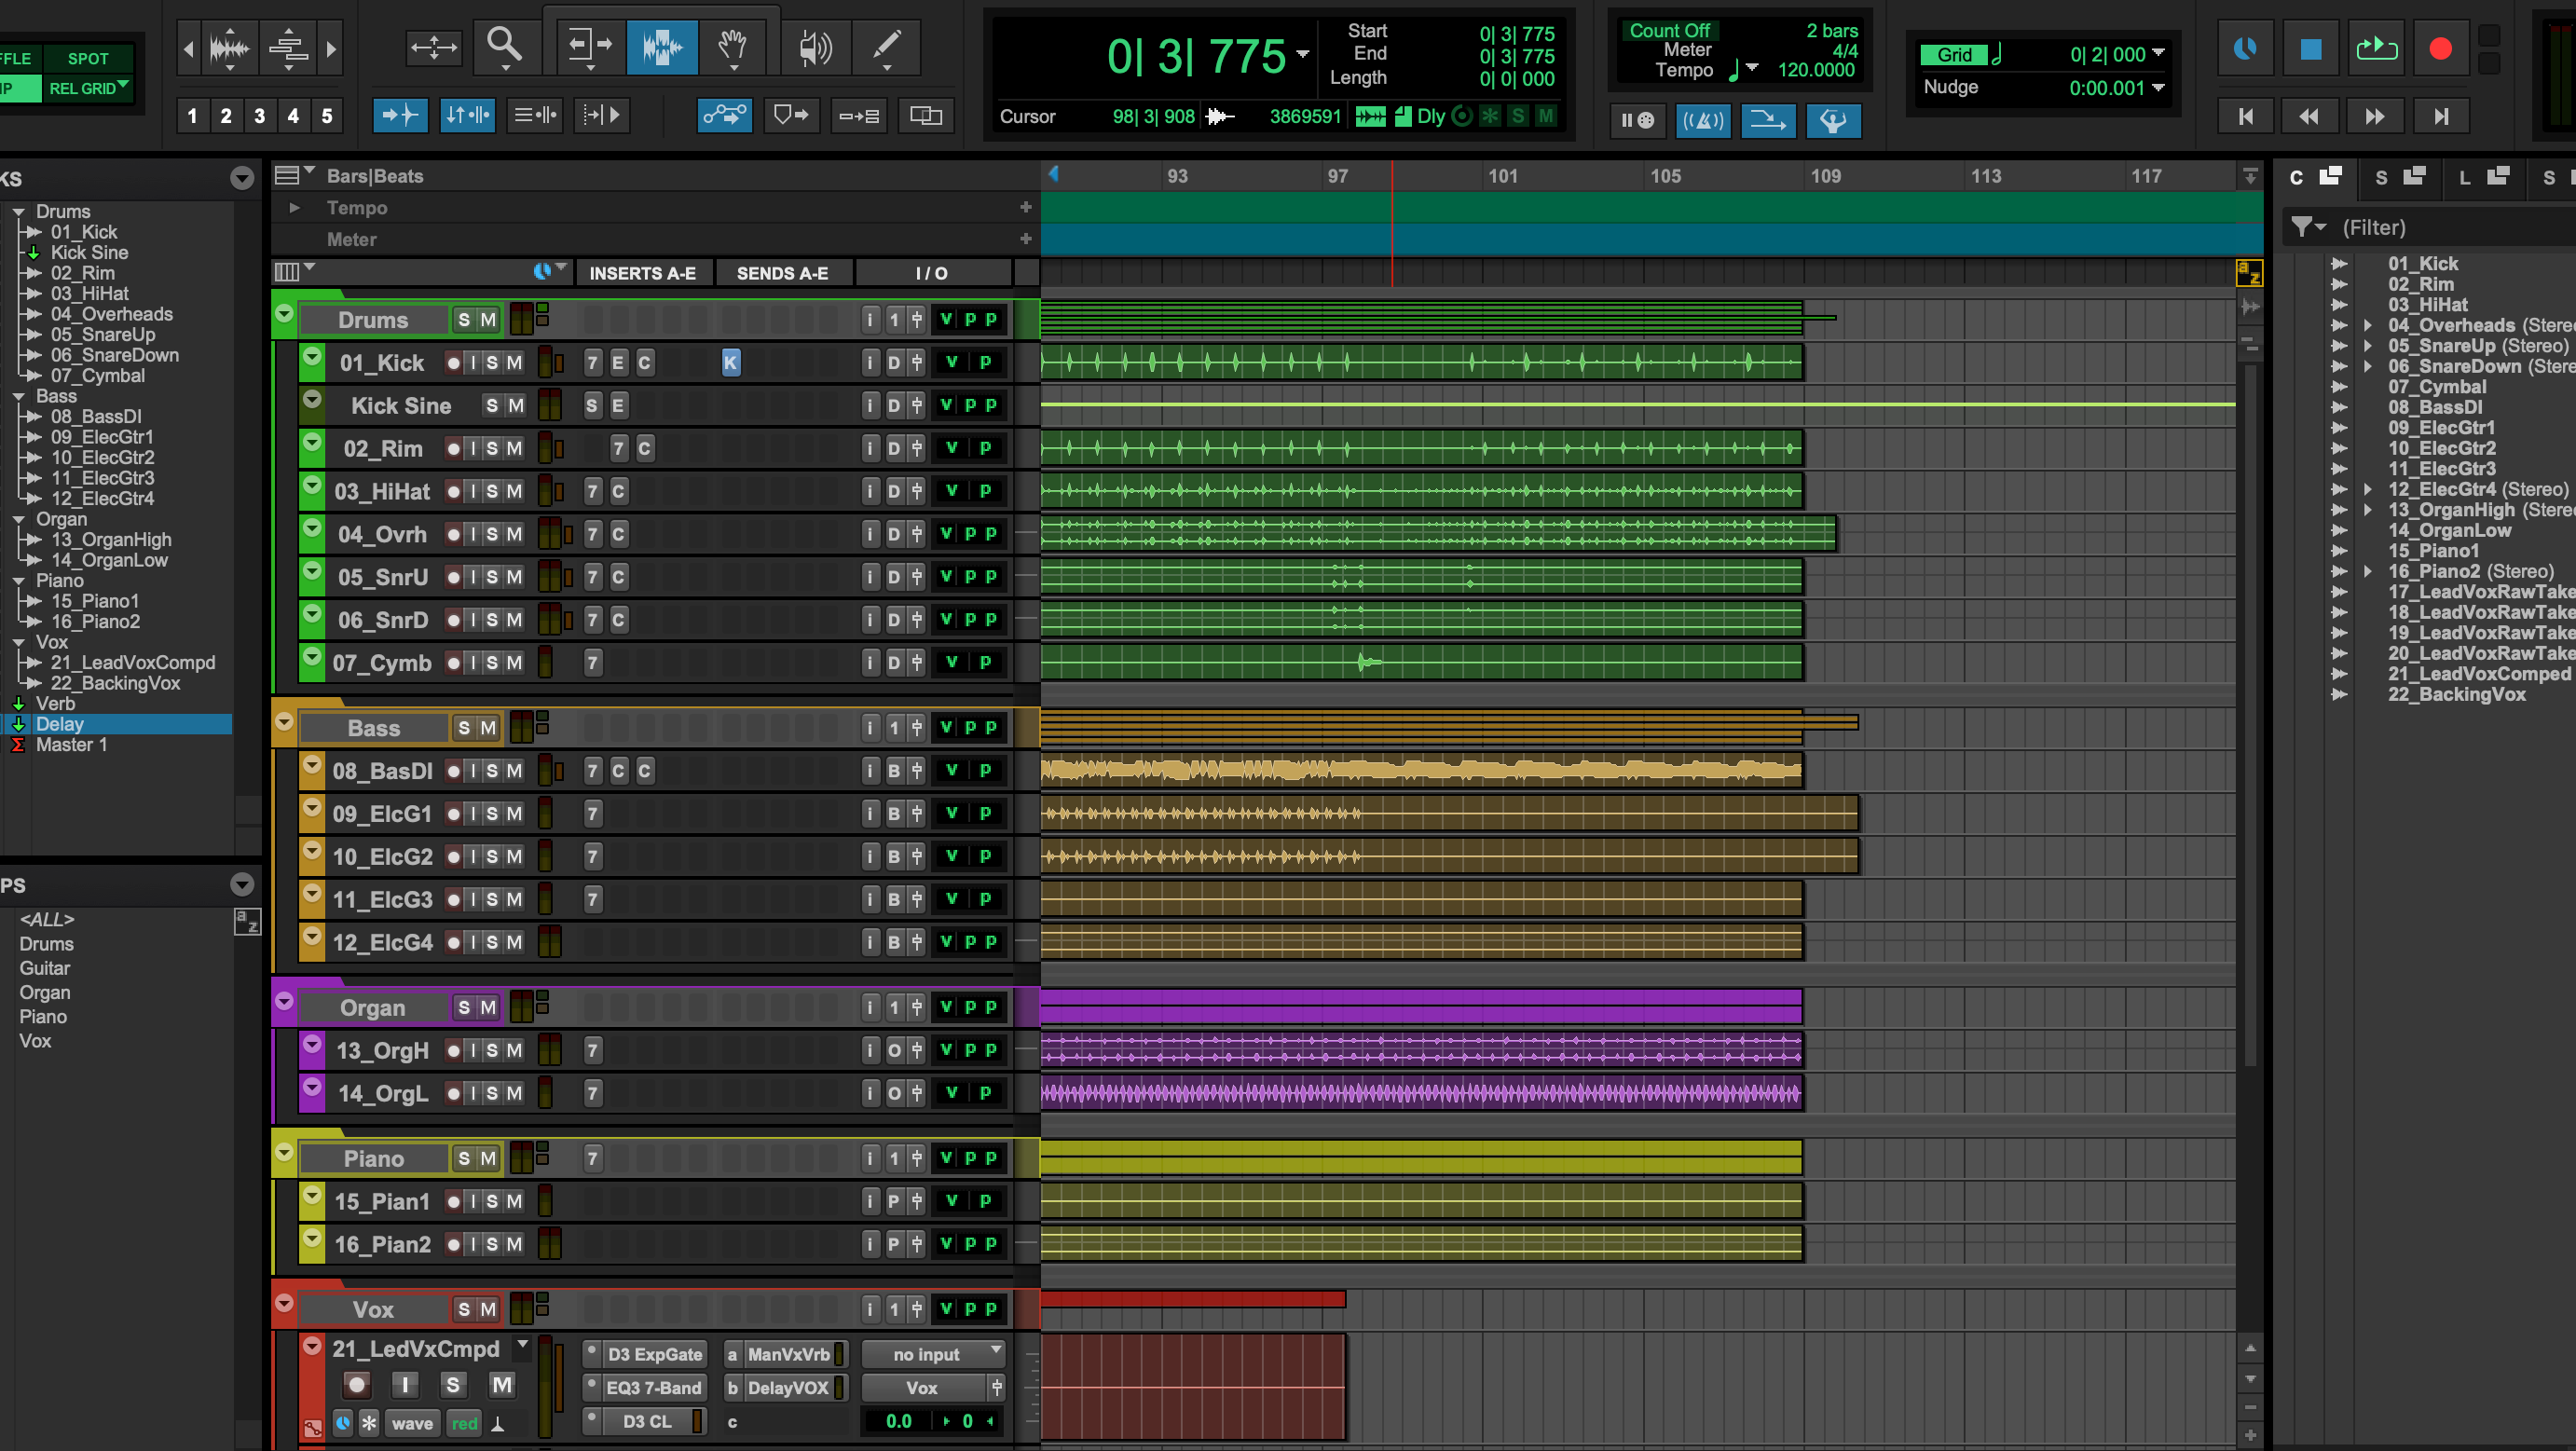The height and width of the screenshot is (1451, 2576).
Task: Open the D3 ExpGate insert plugin
Action: 654,1355
